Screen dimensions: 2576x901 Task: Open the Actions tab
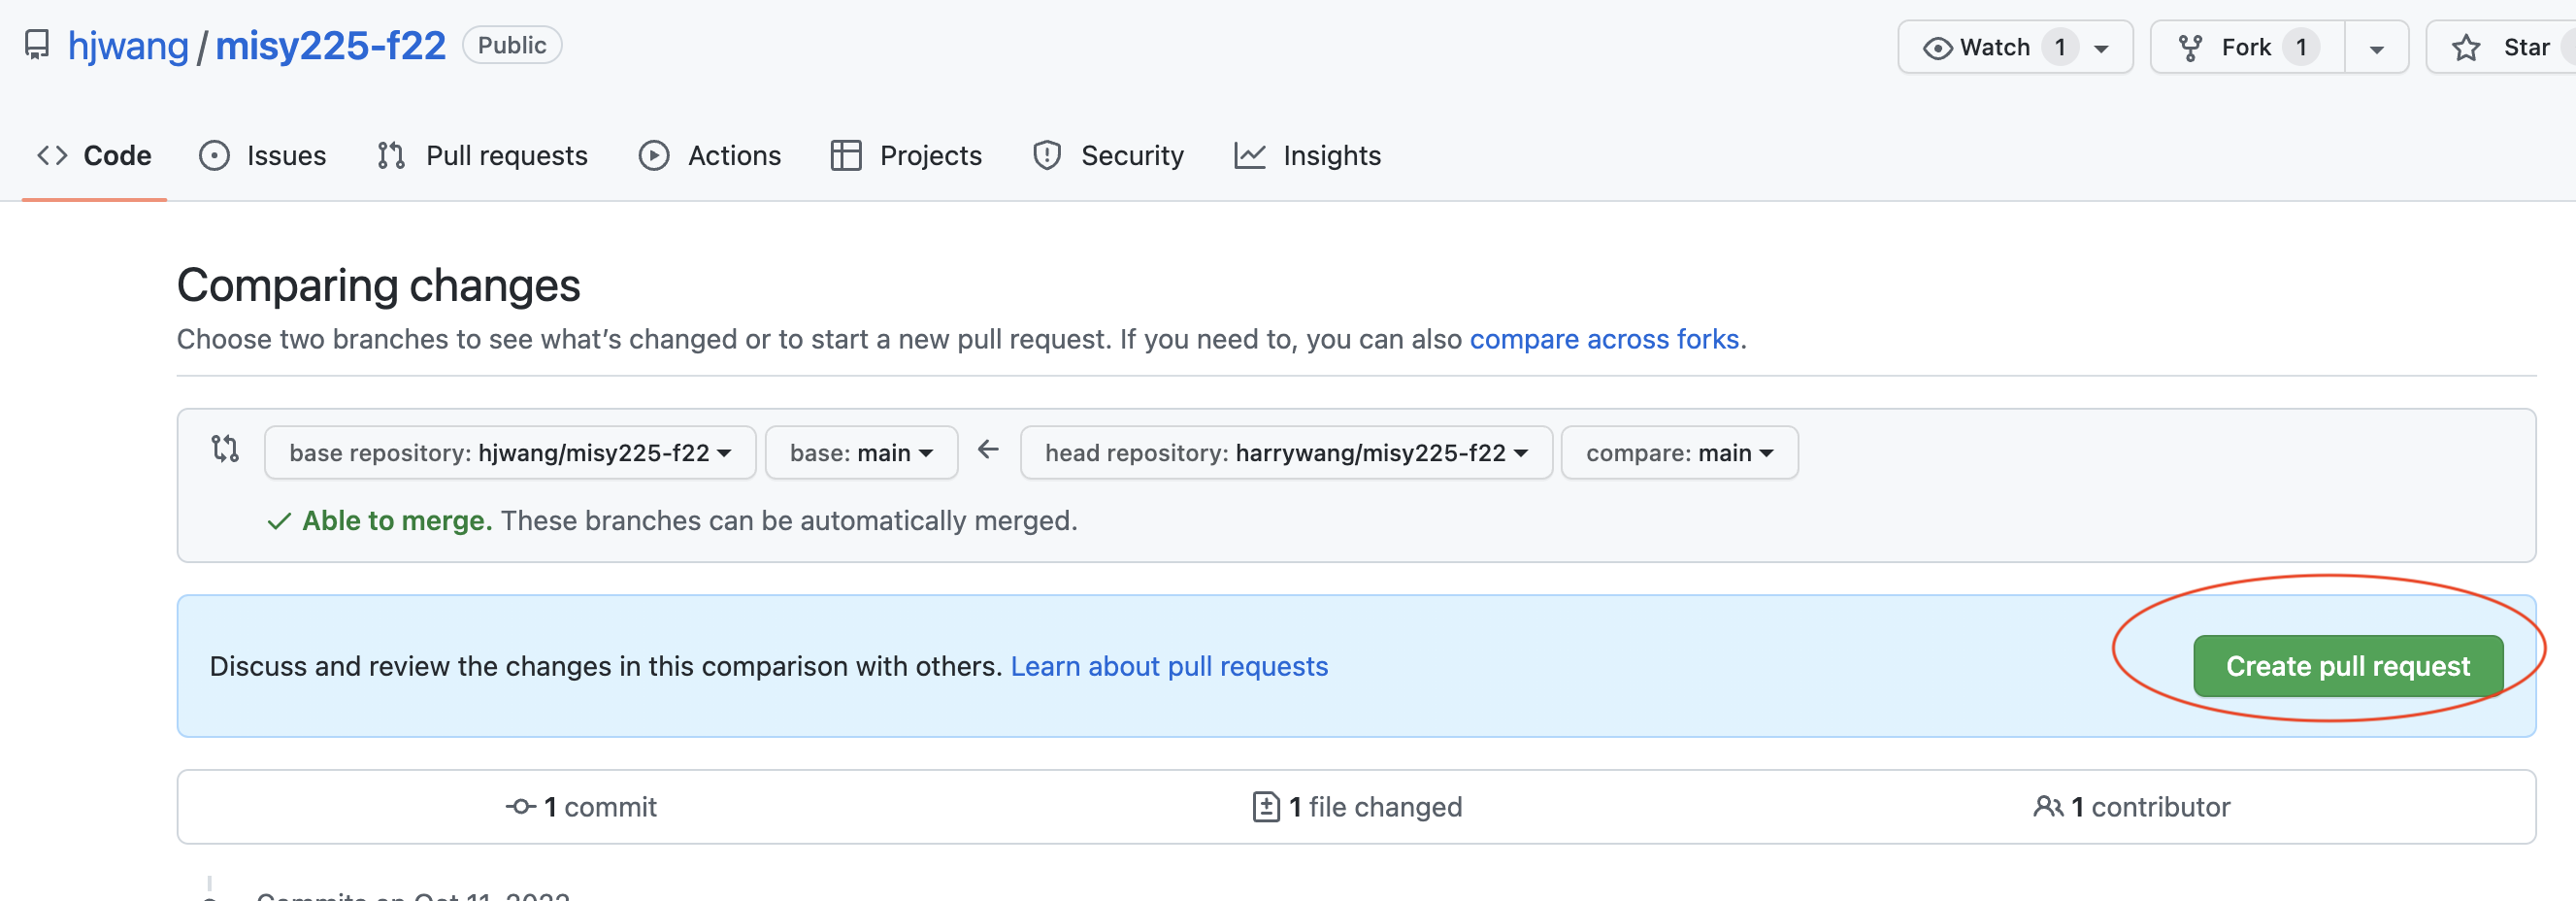tap(710, 156)
